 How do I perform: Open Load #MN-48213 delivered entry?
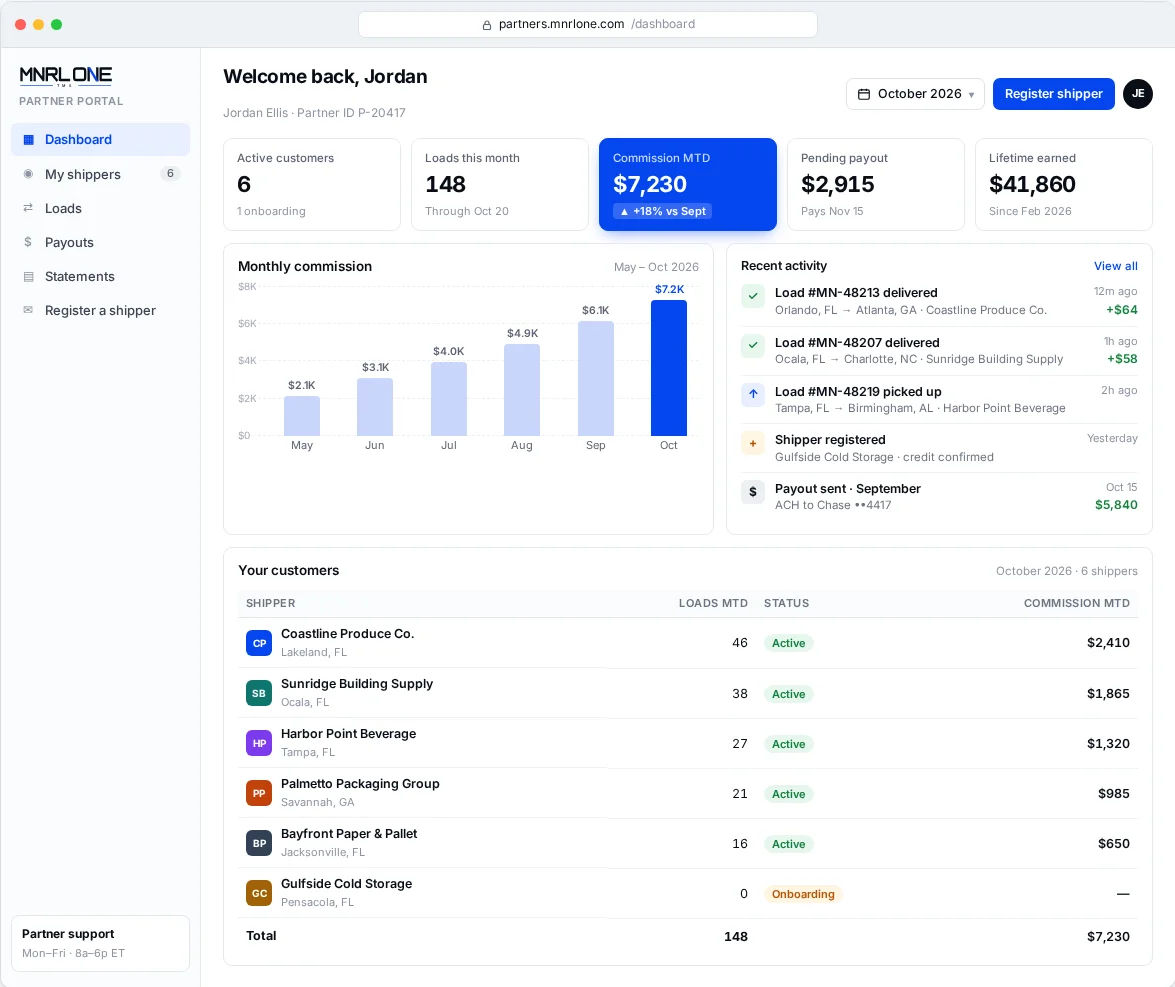(939, 301)
